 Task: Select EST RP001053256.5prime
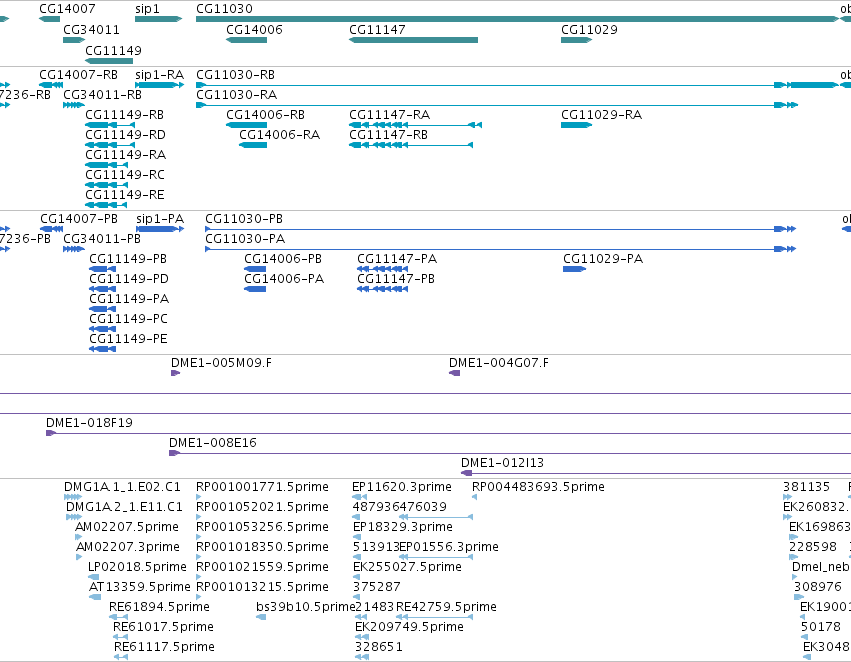(x=199, y=537)
